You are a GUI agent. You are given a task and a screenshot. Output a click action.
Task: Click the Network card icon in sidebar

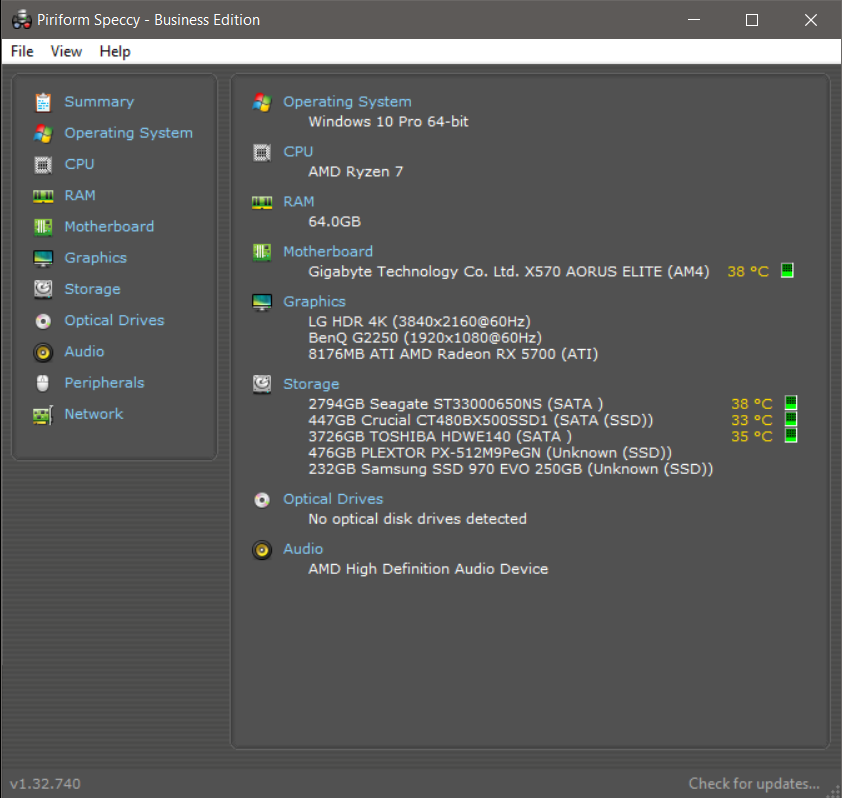pos(43,415)
